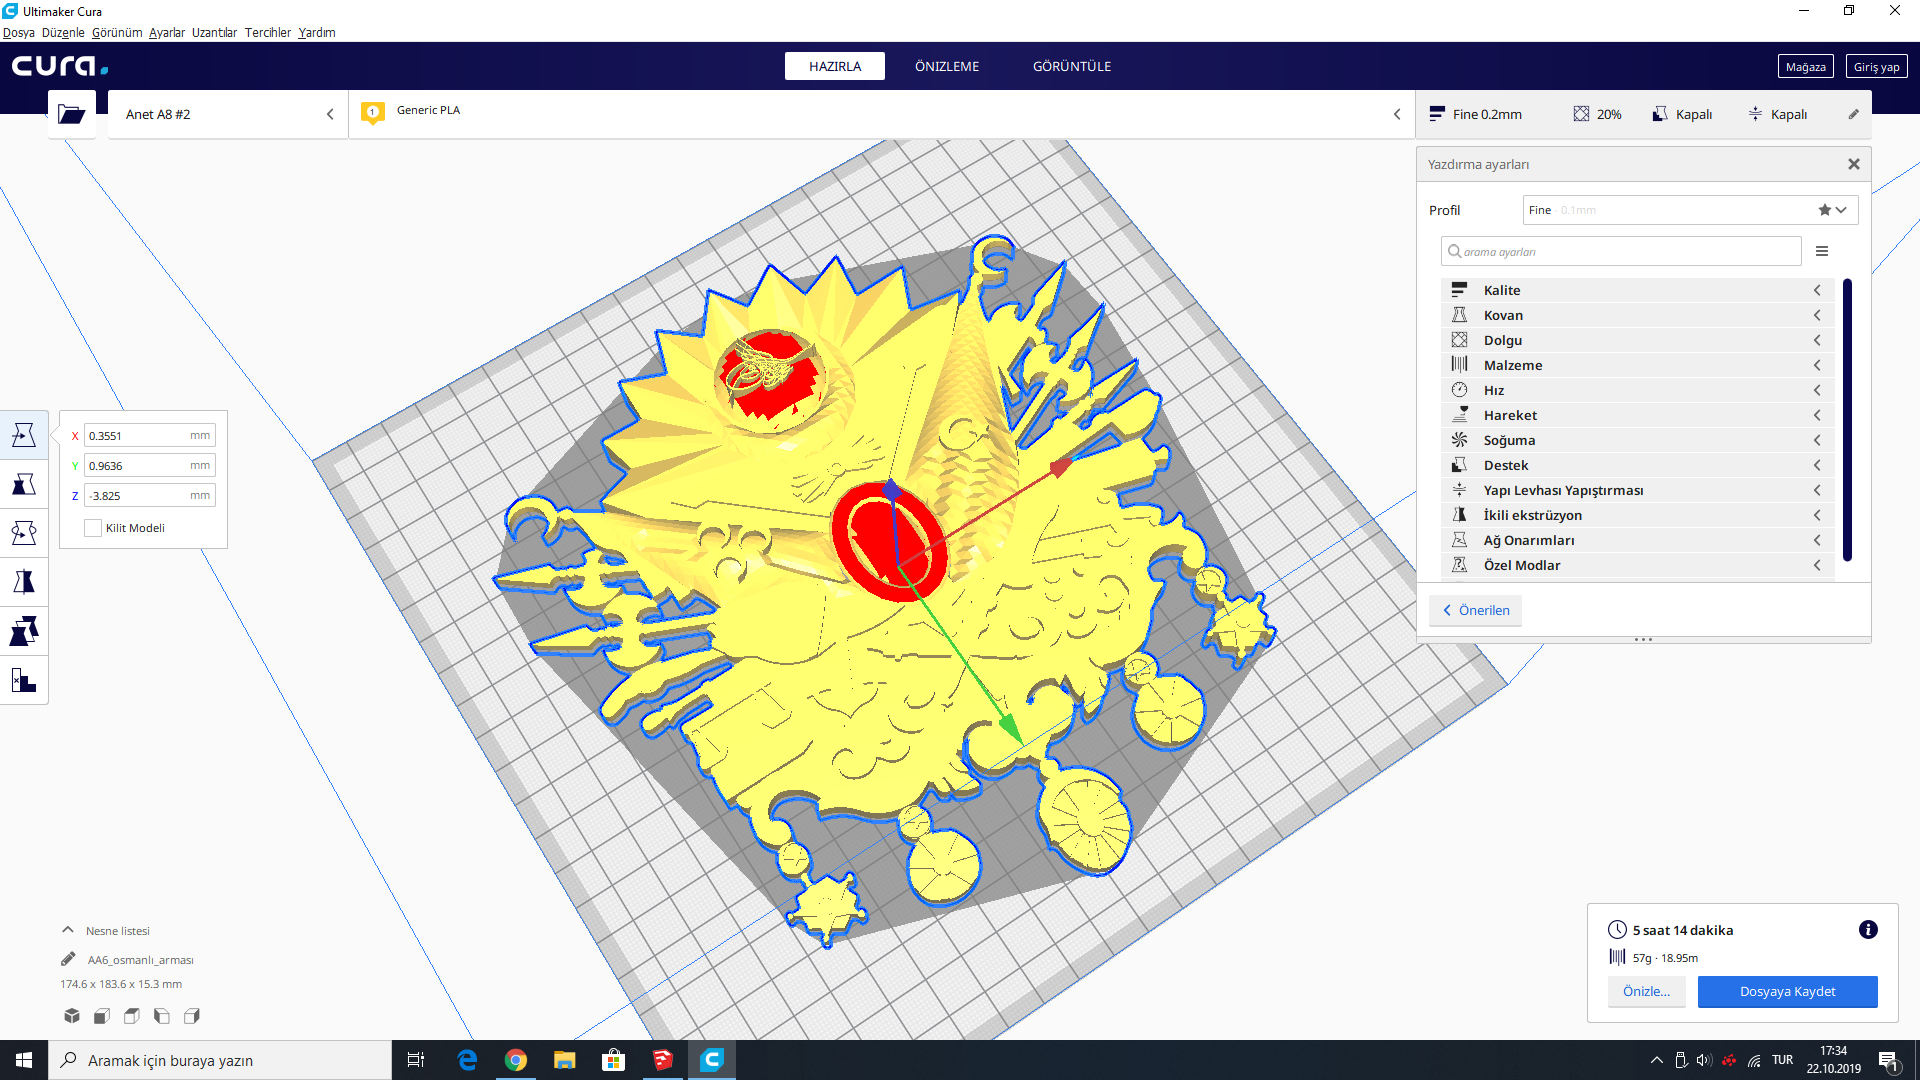
Task: Open the Tercihler menu
Action: coord(268,32)
